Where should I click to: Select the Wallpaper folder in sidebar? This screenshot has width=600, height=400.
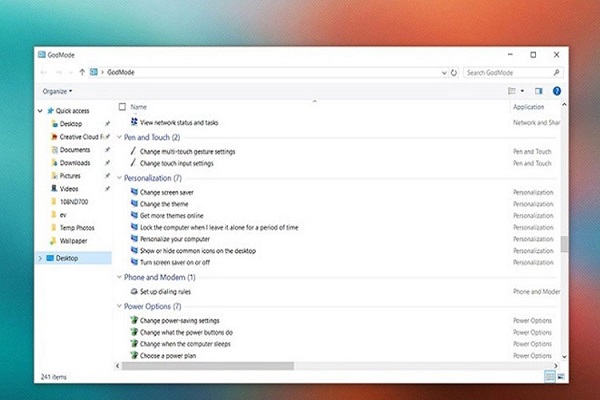[x=76, y=240]
